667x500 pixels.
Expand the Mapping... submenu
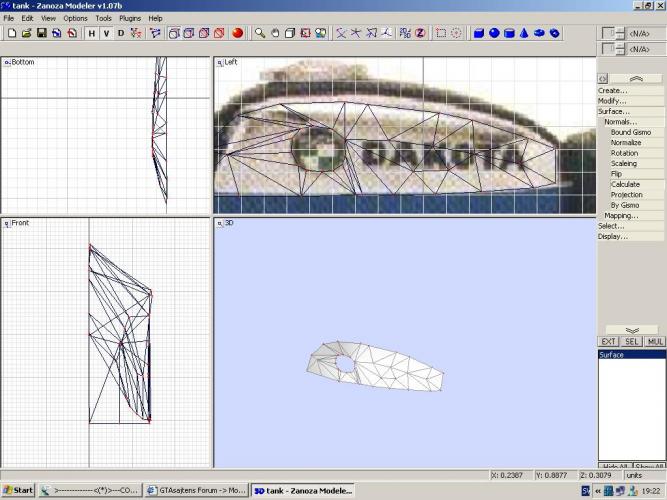[x=620, y=215]
